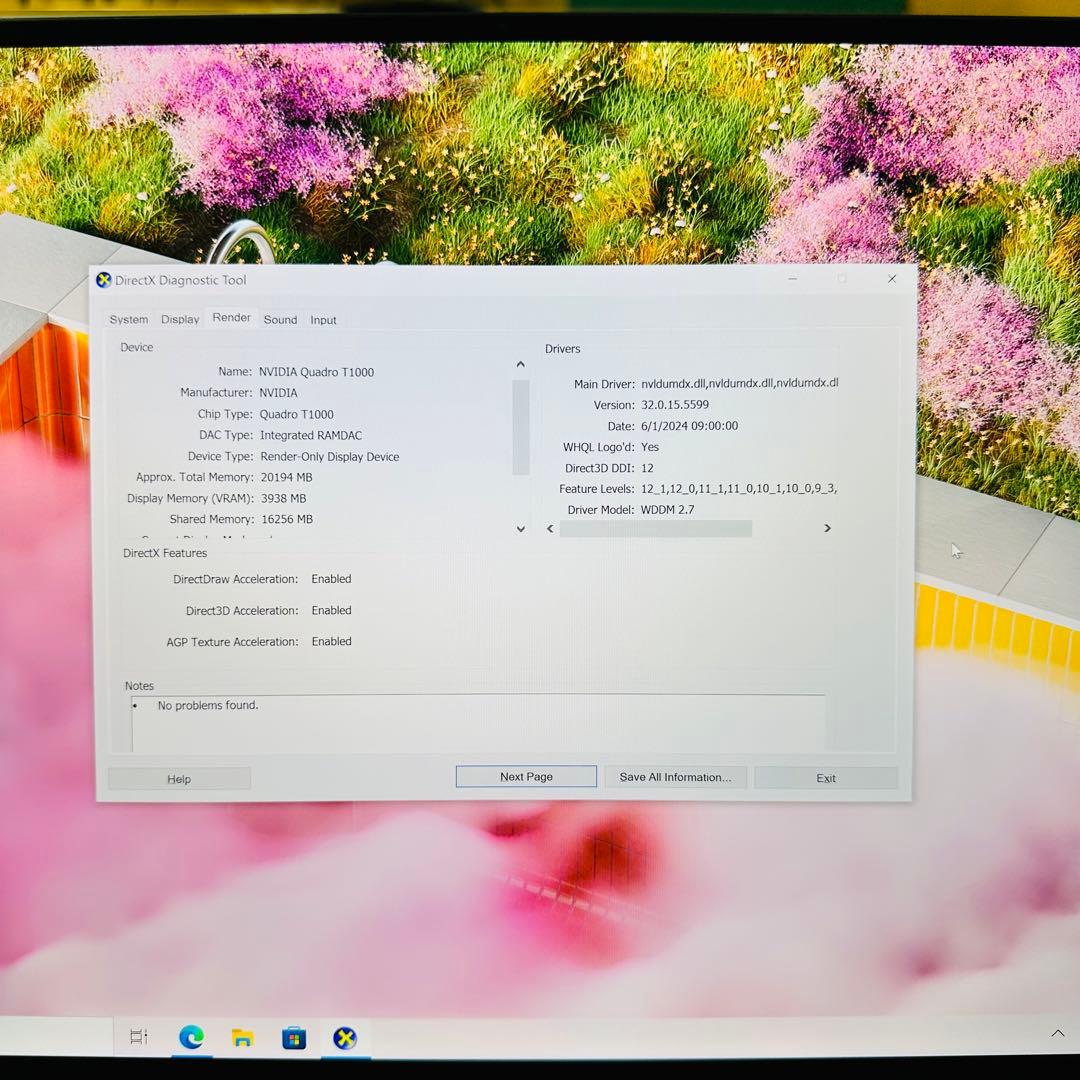
Task: Open Task View on the taskbar
Action: 140,1037
